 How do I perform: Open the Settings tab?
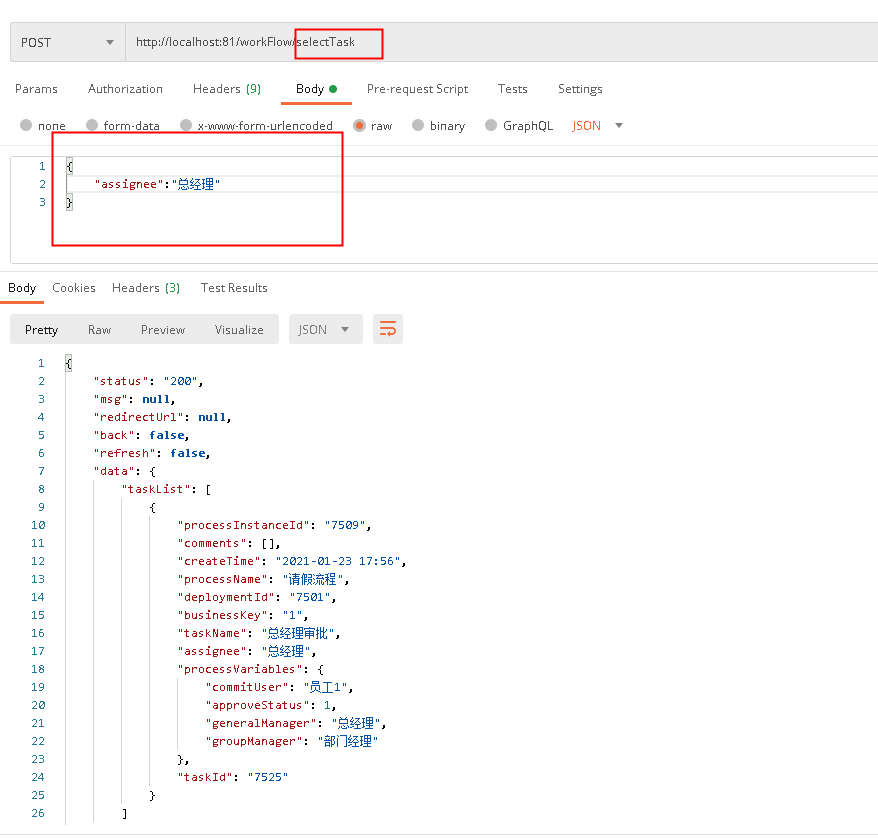click(x=580, y=89)
